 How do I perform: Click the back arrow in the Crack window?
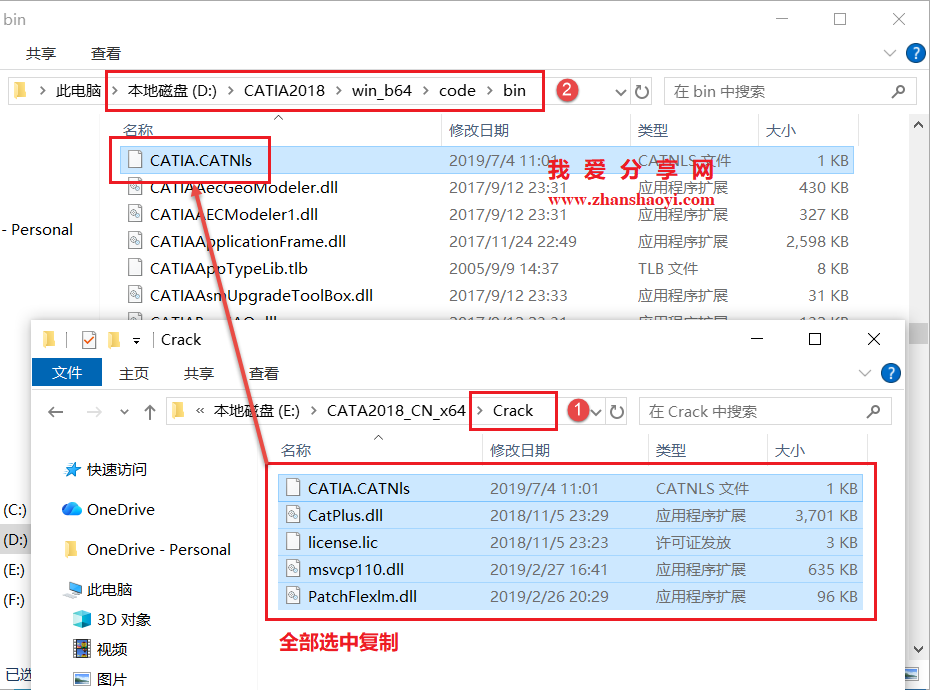[x=55, y=411]
